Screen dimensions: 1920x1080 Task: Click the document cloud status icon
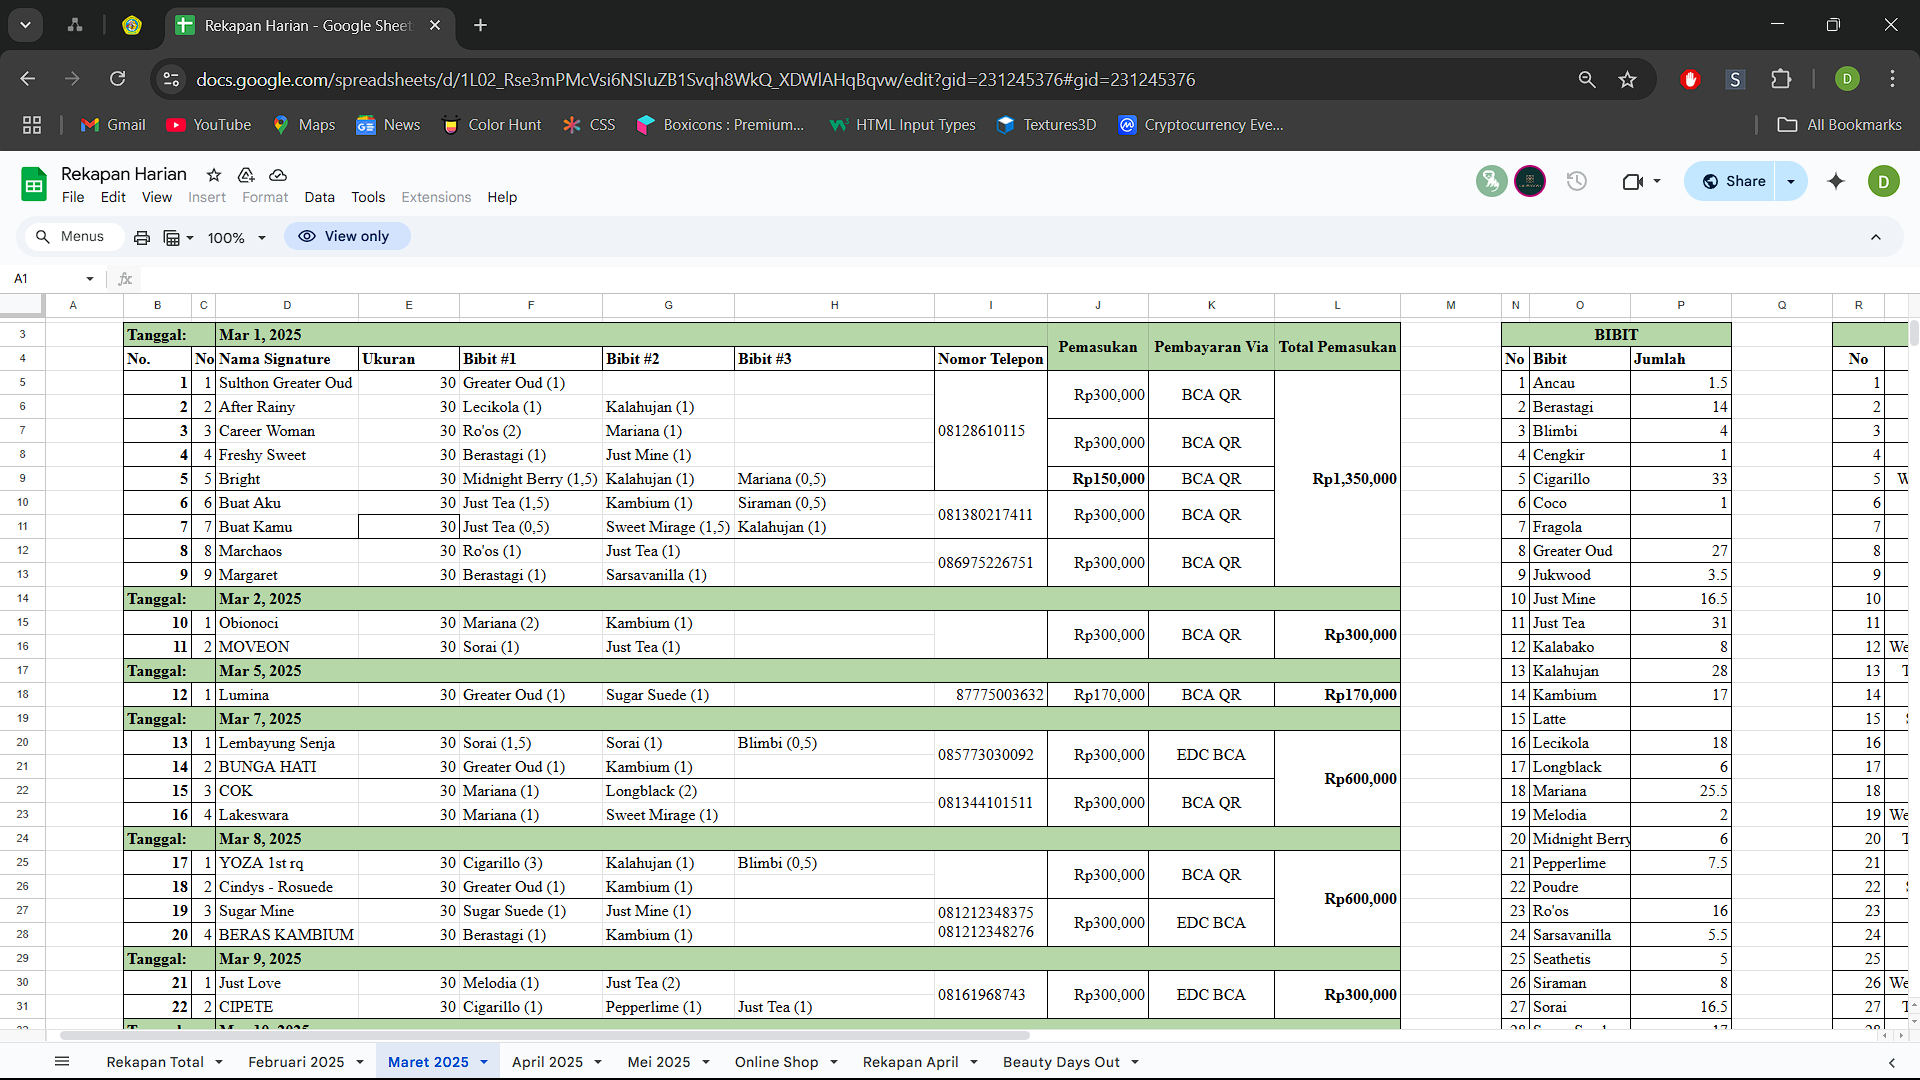(x=278, y=175)
